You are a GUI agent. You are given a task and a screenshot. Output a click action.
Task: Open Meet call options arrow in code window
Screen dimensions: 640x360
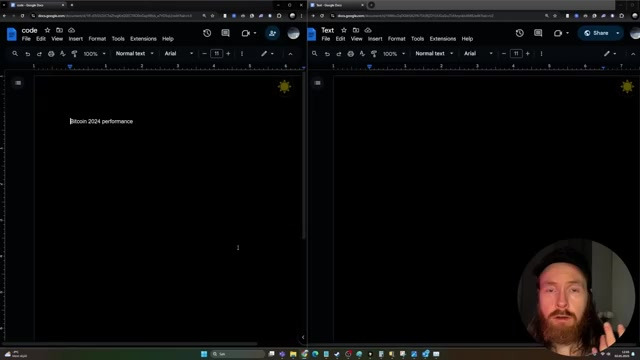pyautogui.click(x=255, y=33)
